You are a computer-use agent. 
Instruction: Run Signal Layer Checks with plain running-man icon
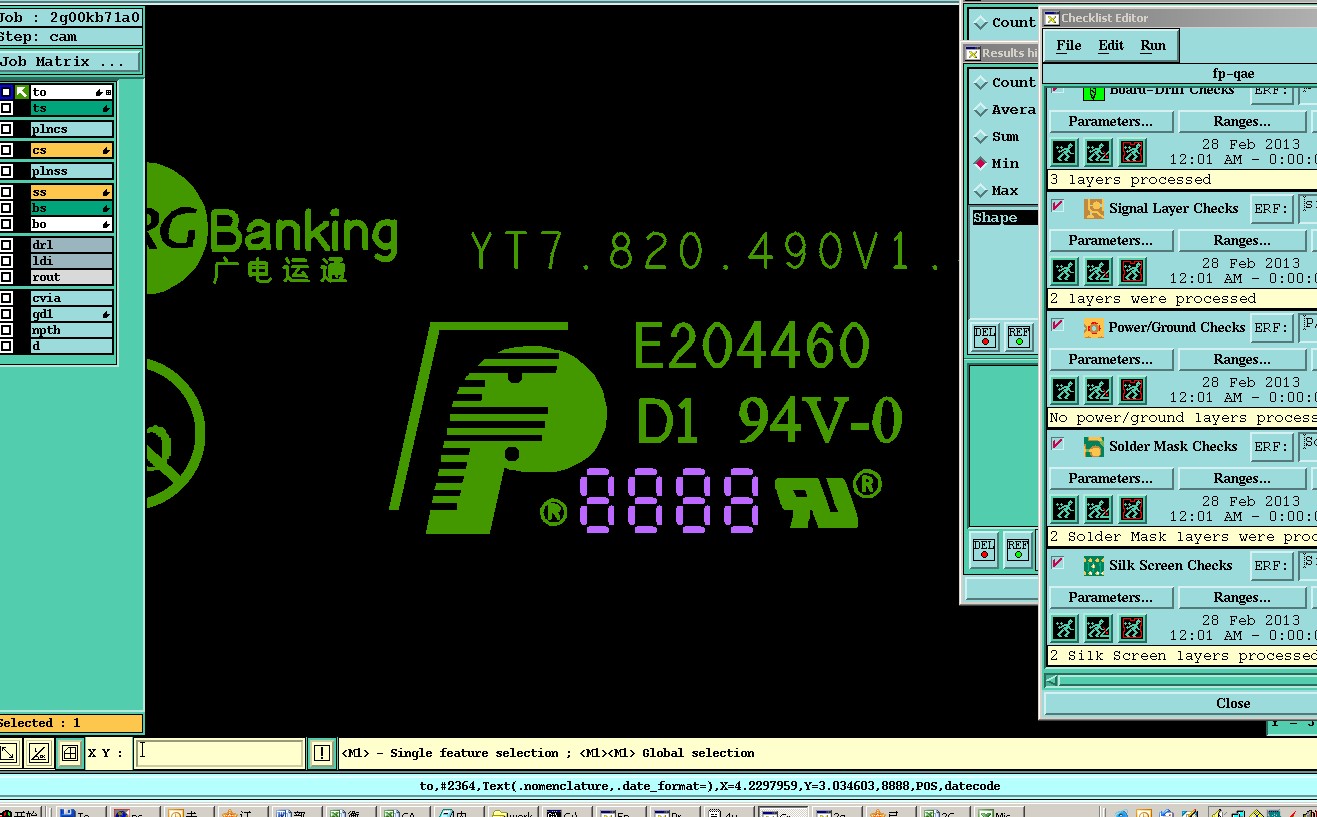click(1065, 272)
